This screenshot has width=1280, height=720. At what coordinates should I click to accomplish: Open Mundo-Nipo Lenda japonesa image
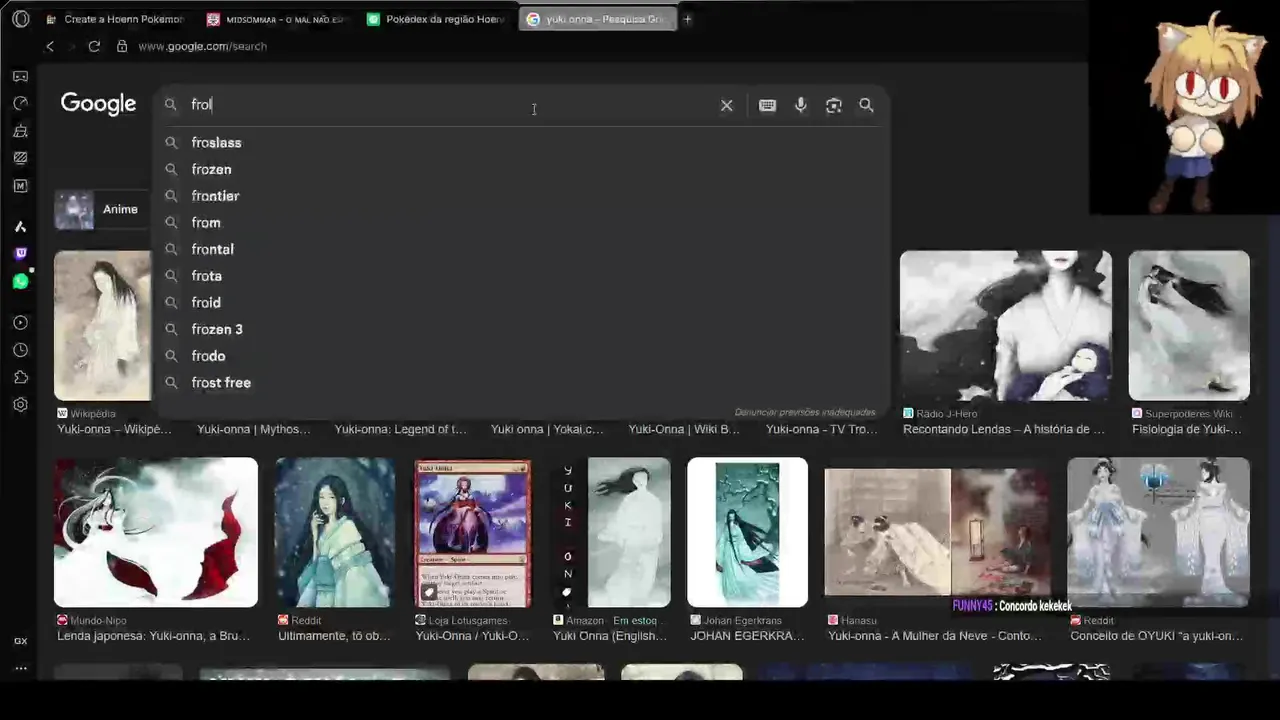[x=155, y=533]
